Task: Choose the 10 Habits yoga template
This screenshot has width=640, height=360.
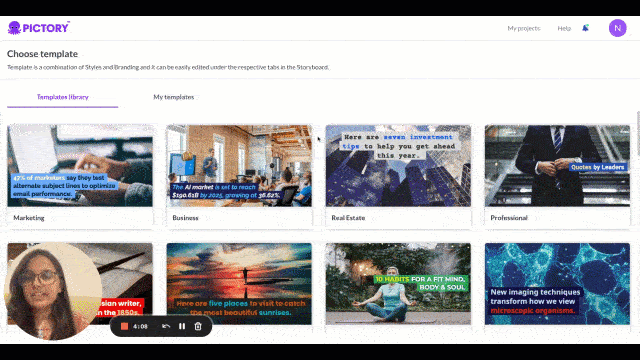Action: pyautogui.click(x=398, y=284)
